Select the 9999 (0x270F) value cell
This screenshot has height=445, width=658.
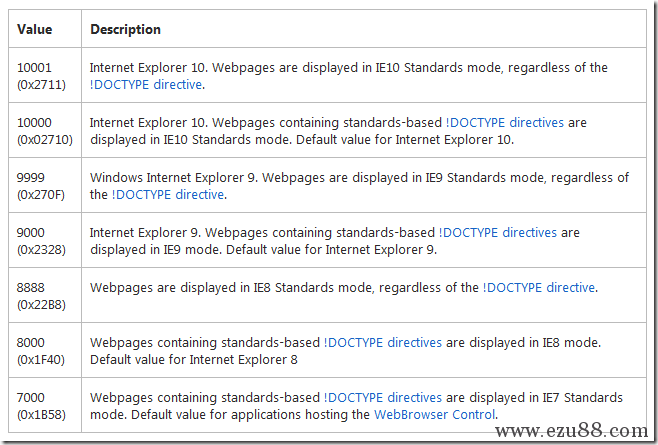[x=45, y=185]
